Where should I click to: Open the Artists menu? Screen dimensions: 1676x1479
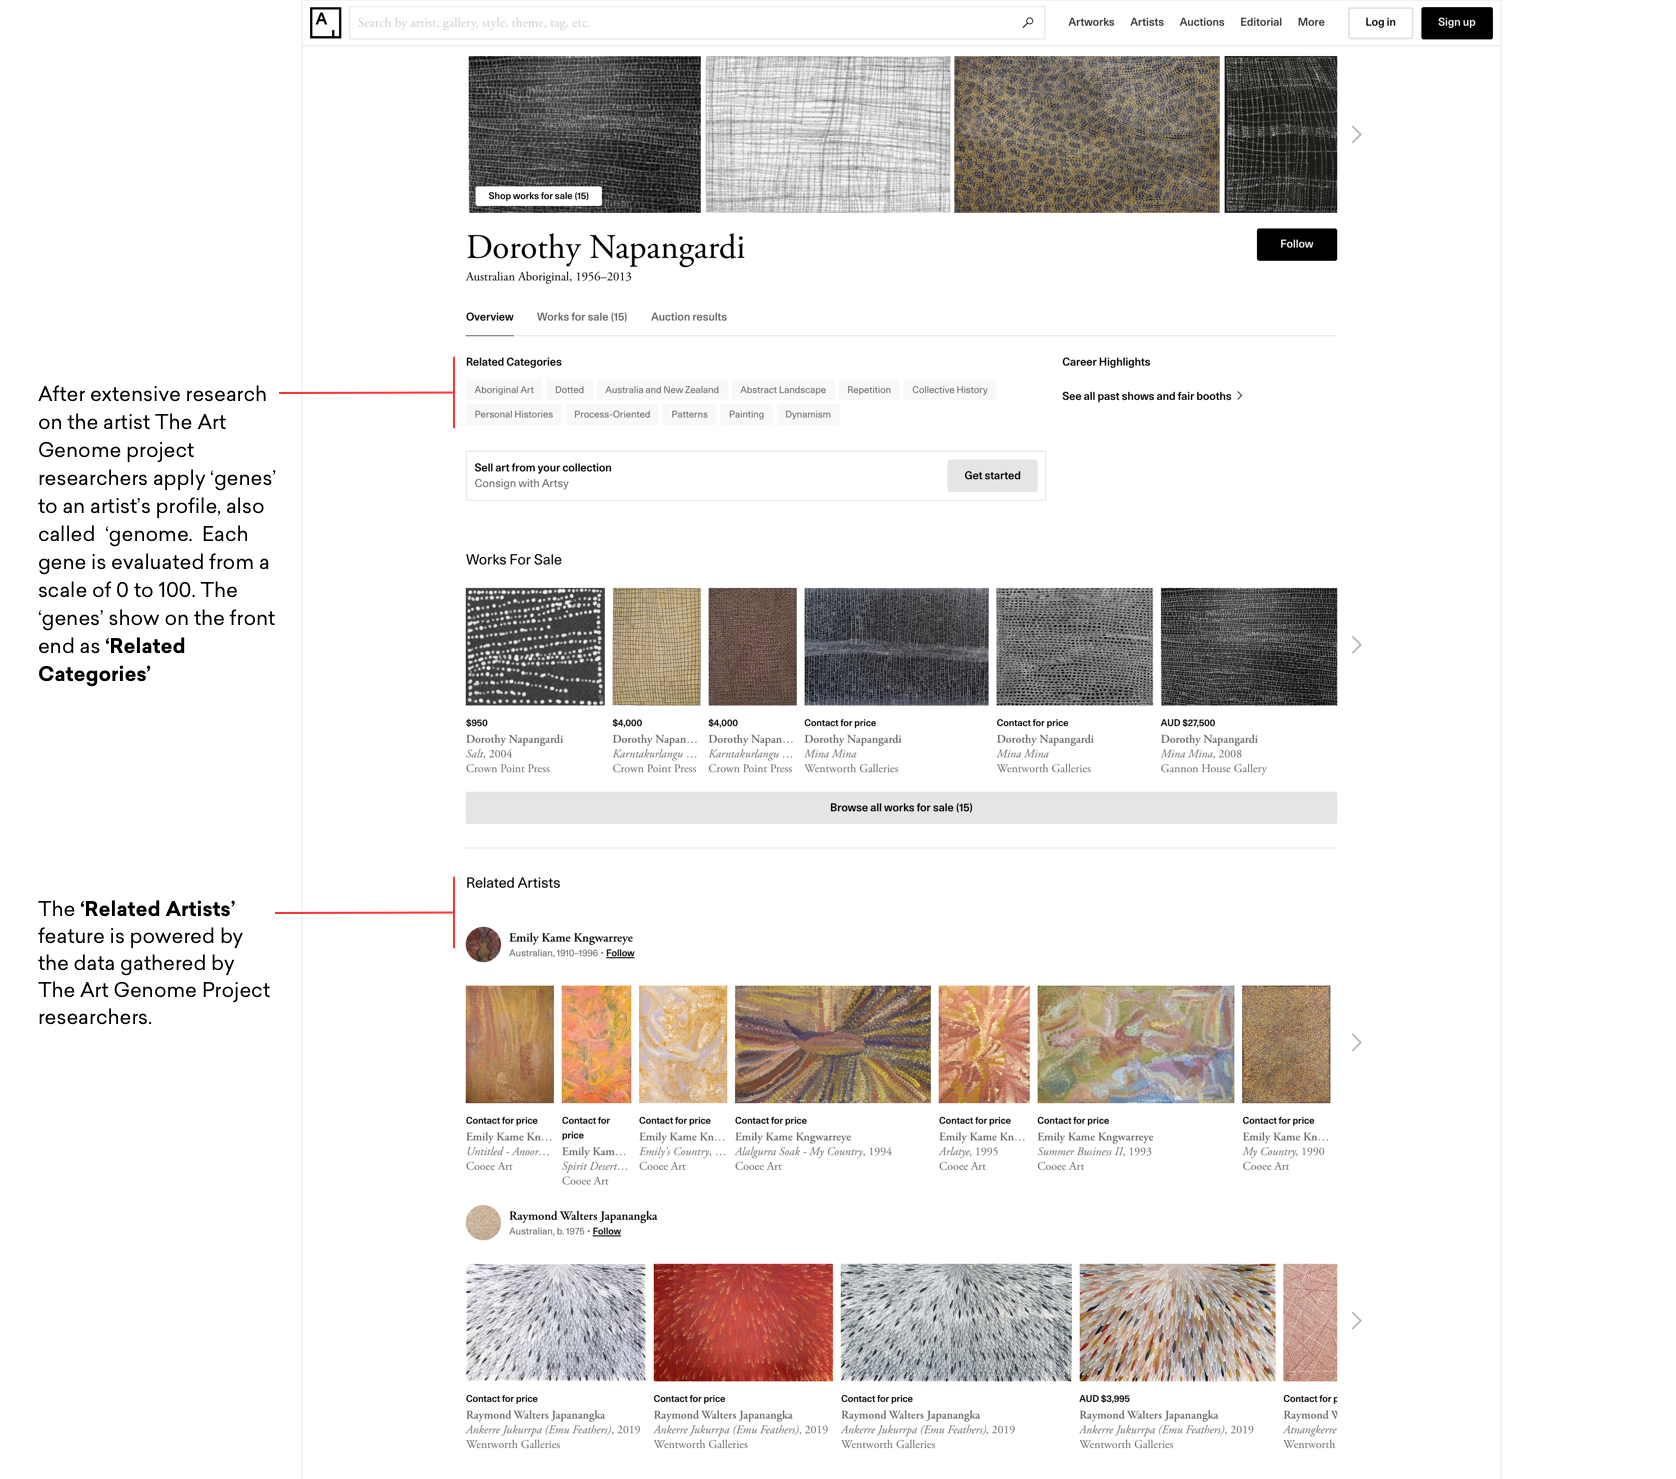(x=1147, y=22)
